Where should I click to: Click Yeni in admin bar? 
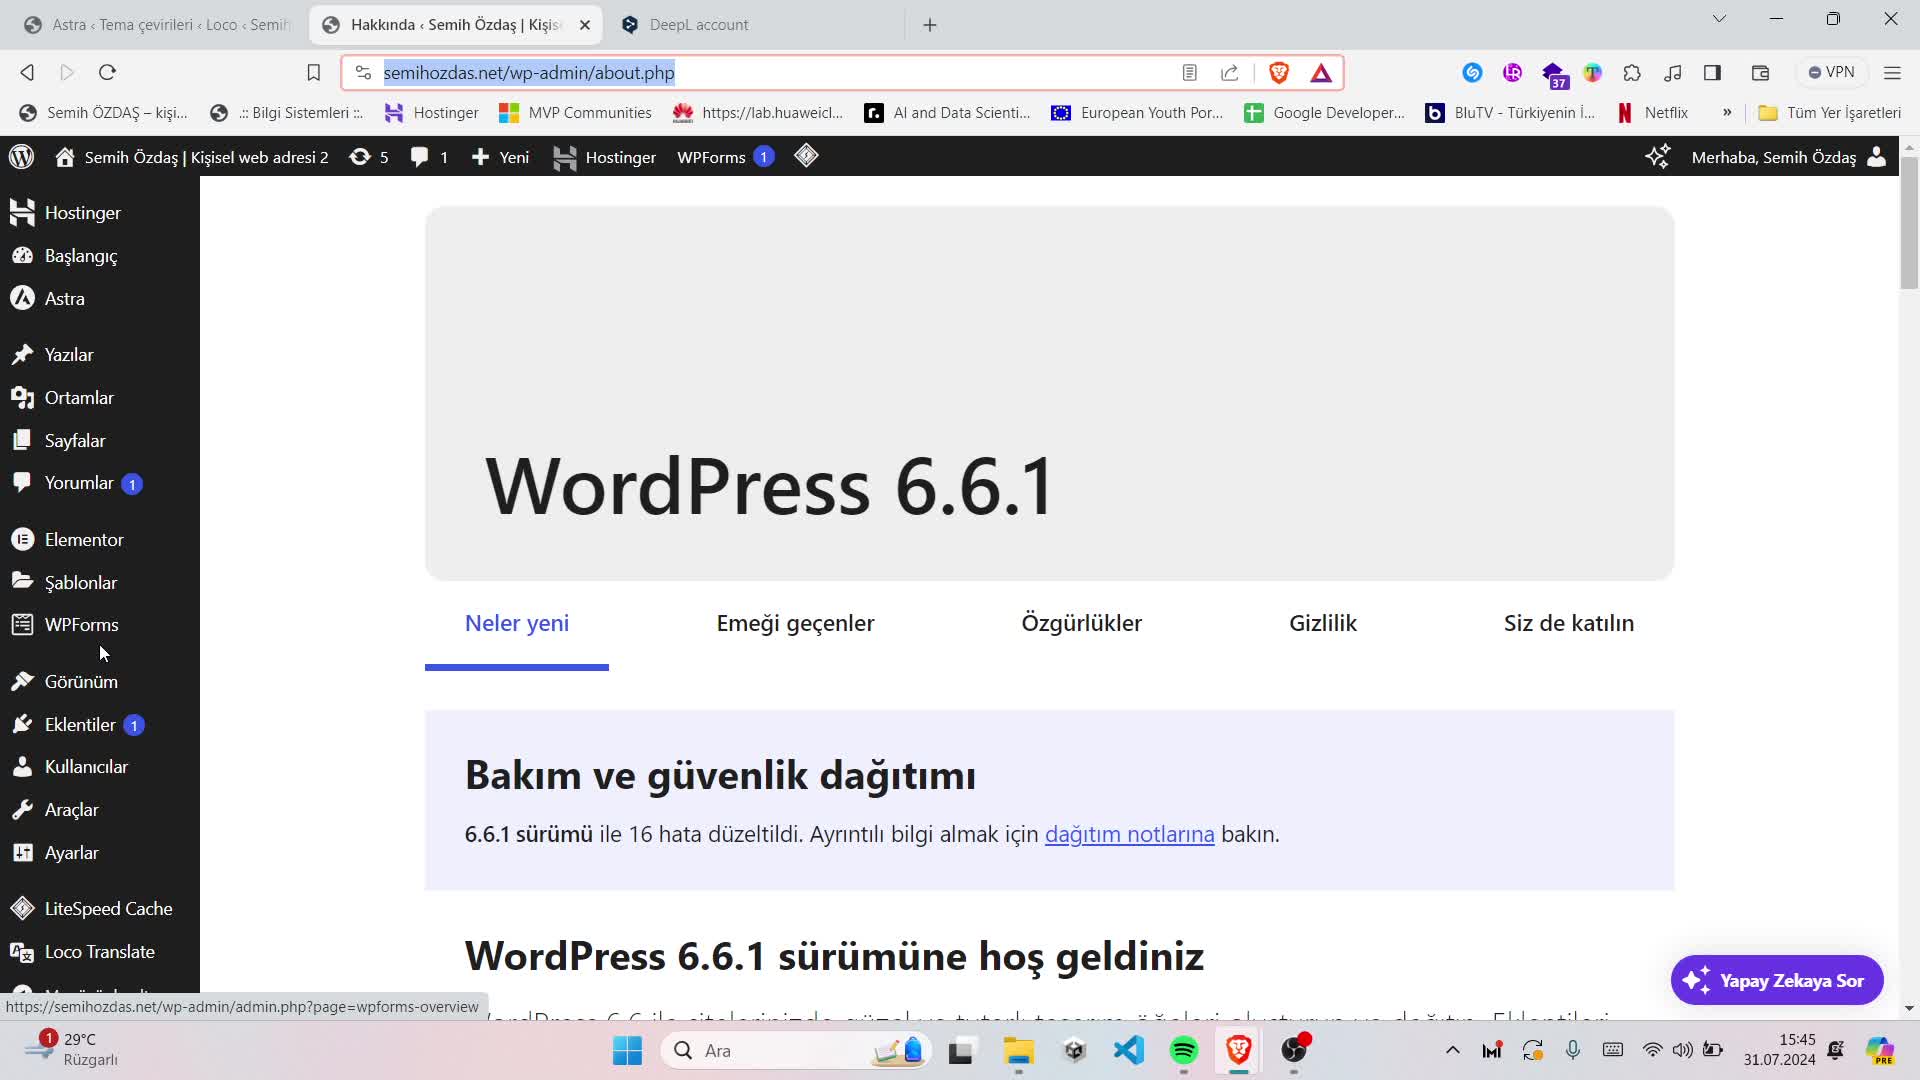click(x=500, y=157)
